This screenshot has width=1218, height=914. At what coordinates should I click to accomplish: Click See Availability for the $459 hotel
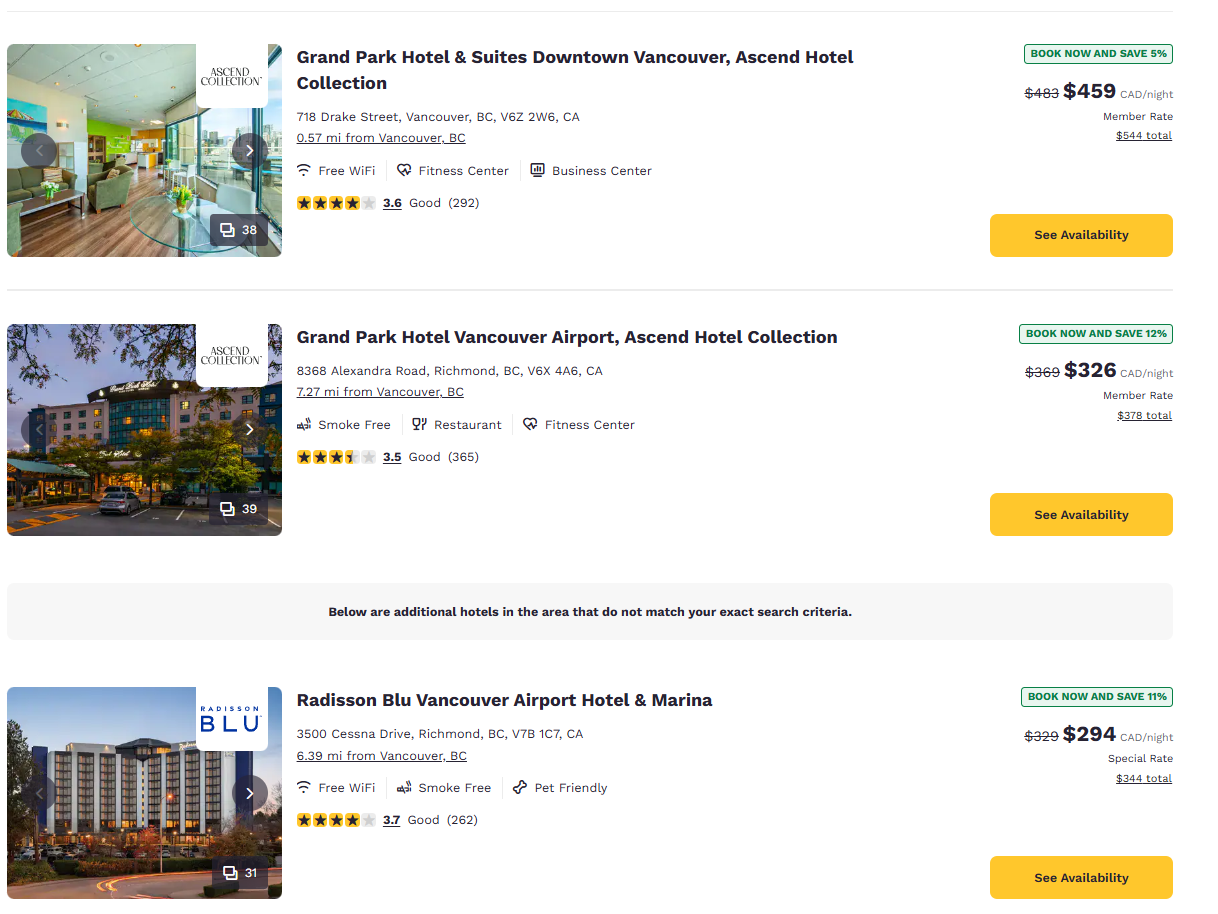tap(1081, 235)
